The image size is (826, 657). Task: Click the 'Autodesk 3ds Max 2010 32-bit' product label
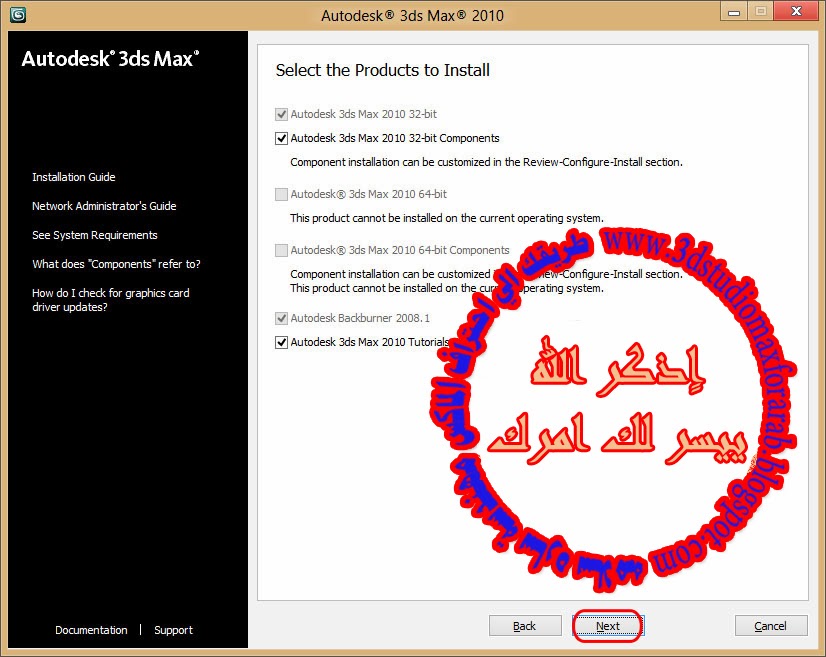[x=363, y=114]
